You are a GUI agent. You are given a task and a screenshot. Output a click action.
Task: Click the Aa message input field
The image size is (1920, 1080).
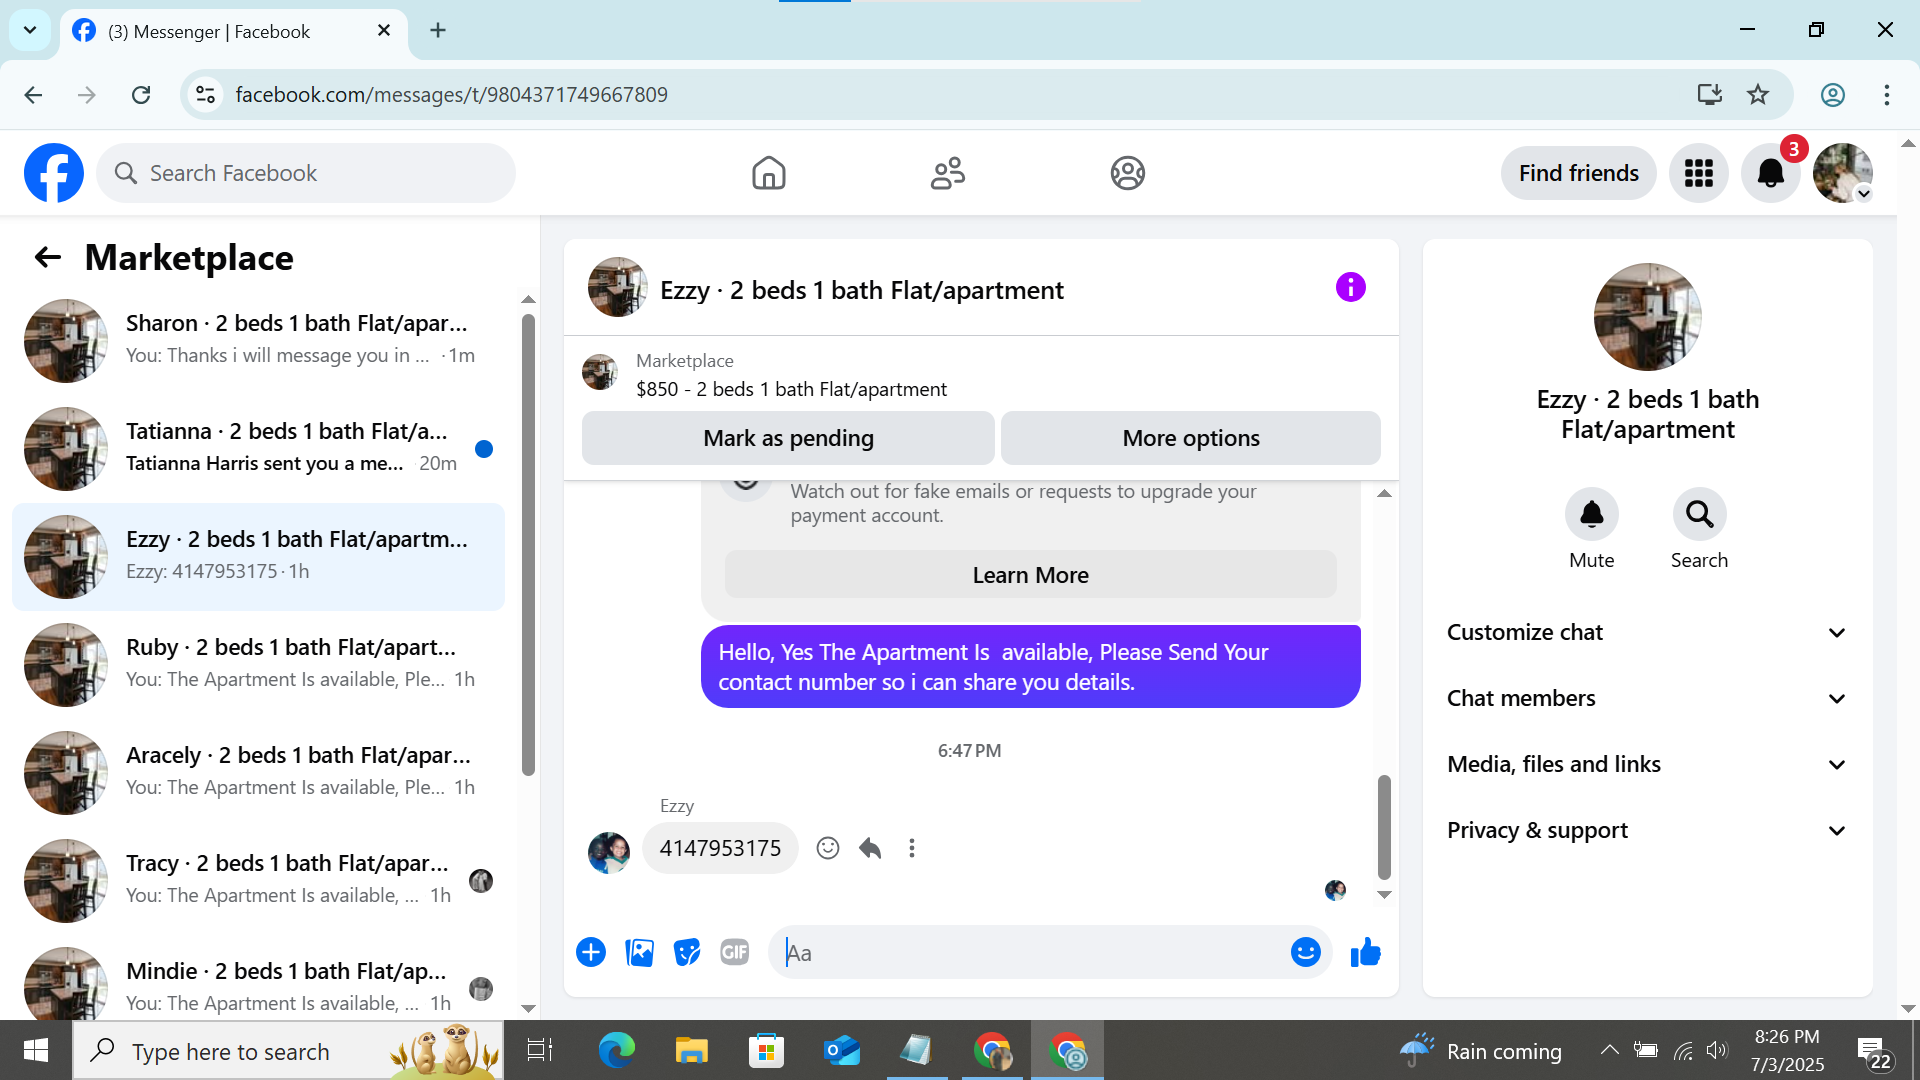click(1030, 953)
